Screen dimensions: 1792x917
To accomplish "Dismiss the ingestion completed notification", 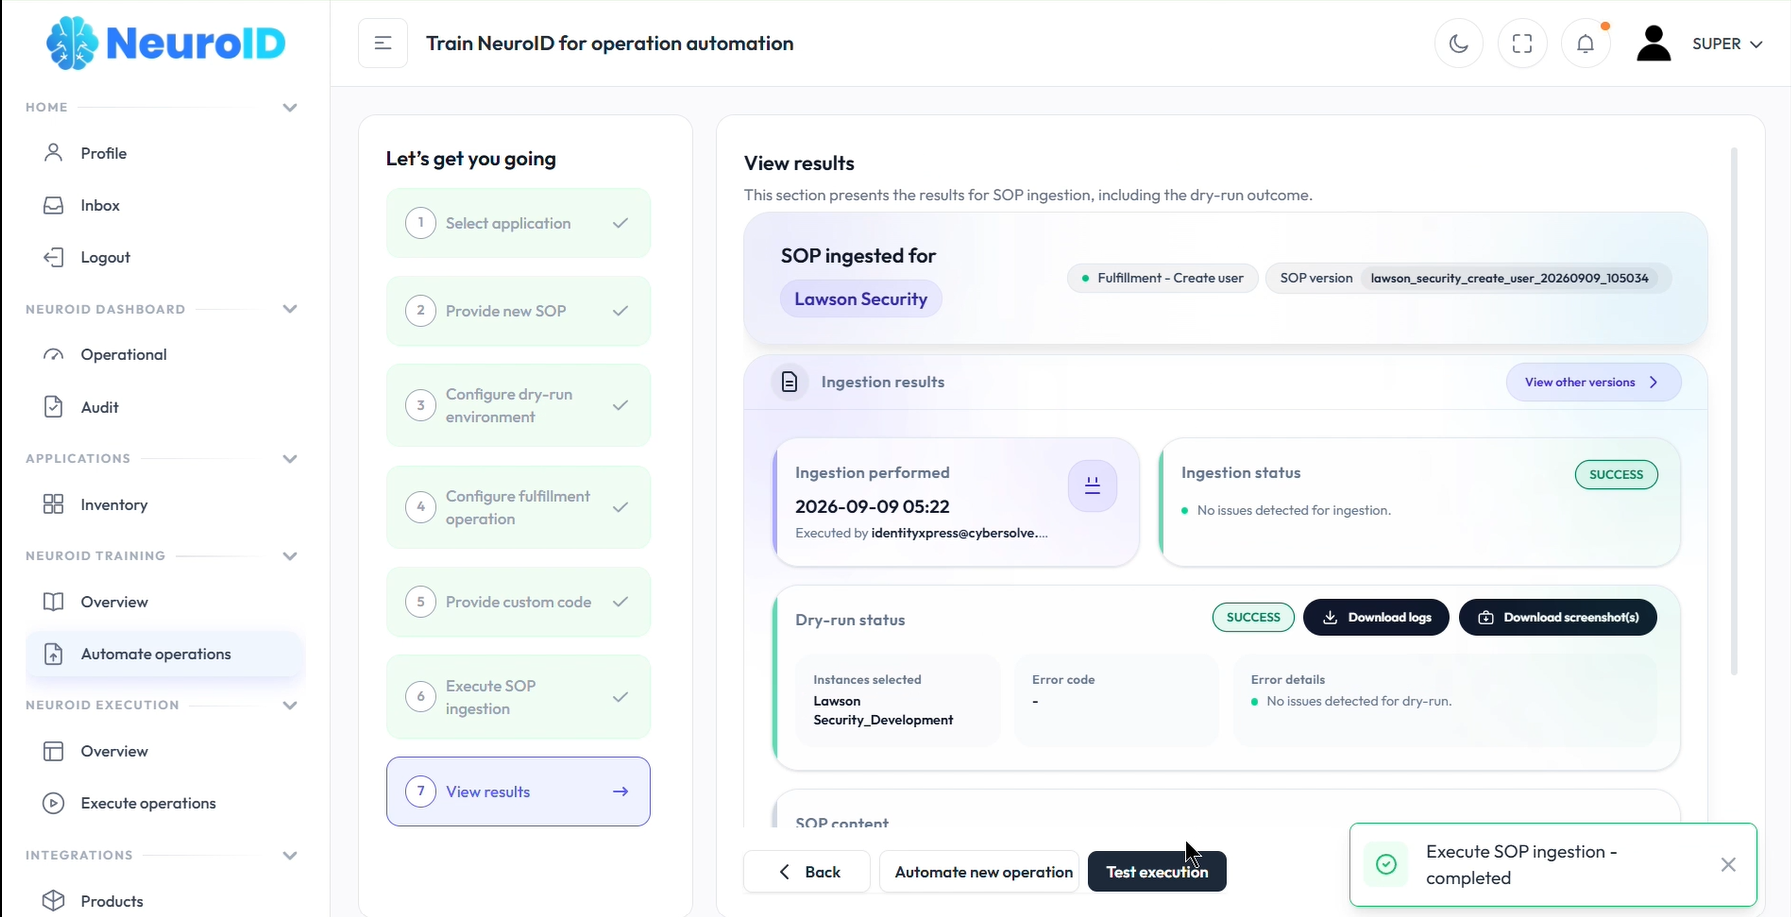I will (x=1728, y=865).
